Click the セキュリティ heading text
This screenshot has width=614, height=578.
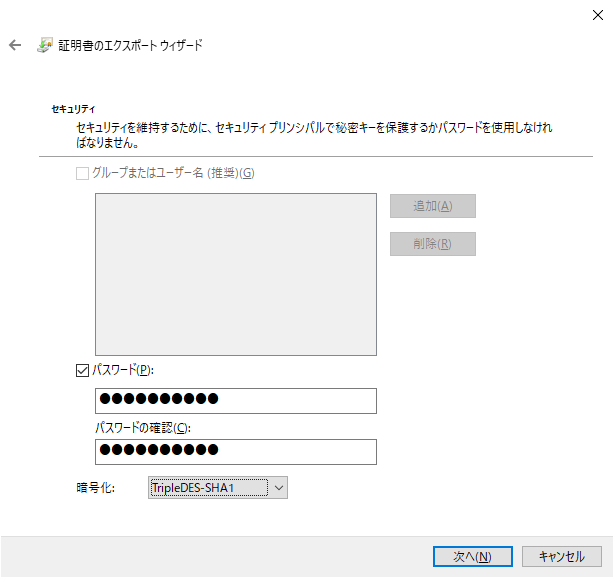[x=73, y=109]
